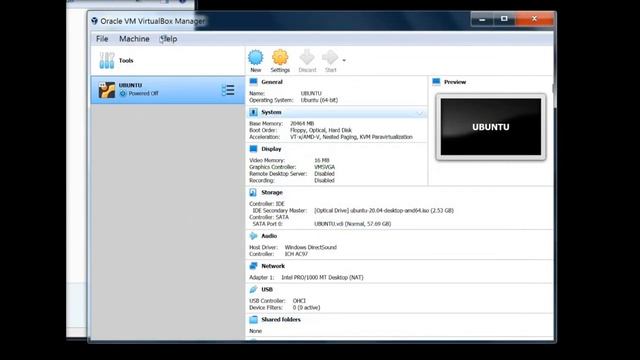Open the Network settings header link
This screenshot has width=640, height=360.
click(x=273, y=266)
